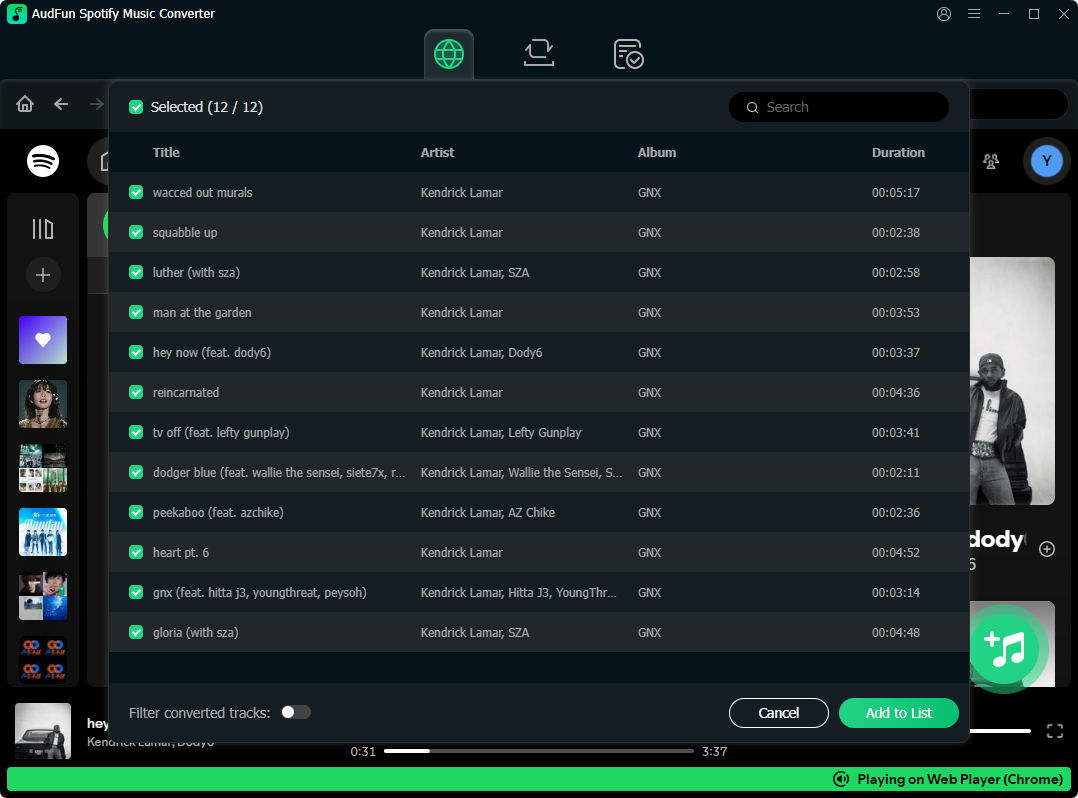
Task: Uncheck 'gloria (with sza)' track
Action: 136,632
